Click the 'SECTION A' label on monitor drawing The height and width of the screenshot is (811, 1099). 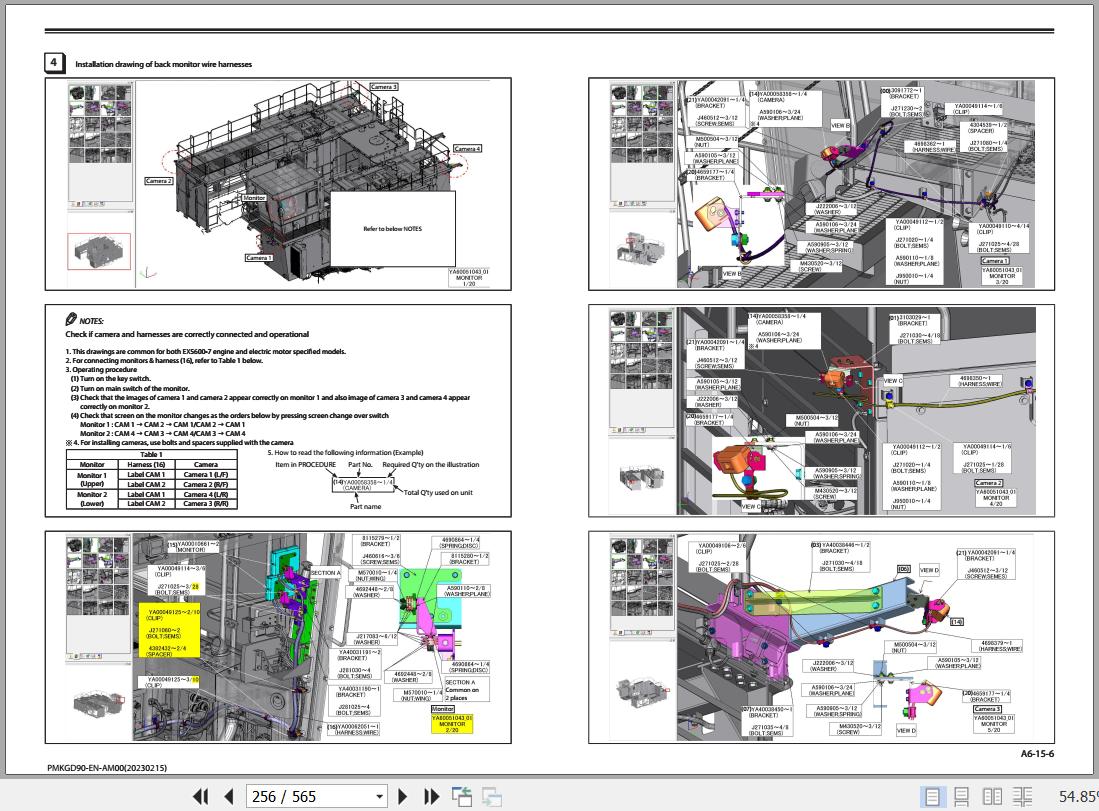pyautogui.click(x=325, y=573)
